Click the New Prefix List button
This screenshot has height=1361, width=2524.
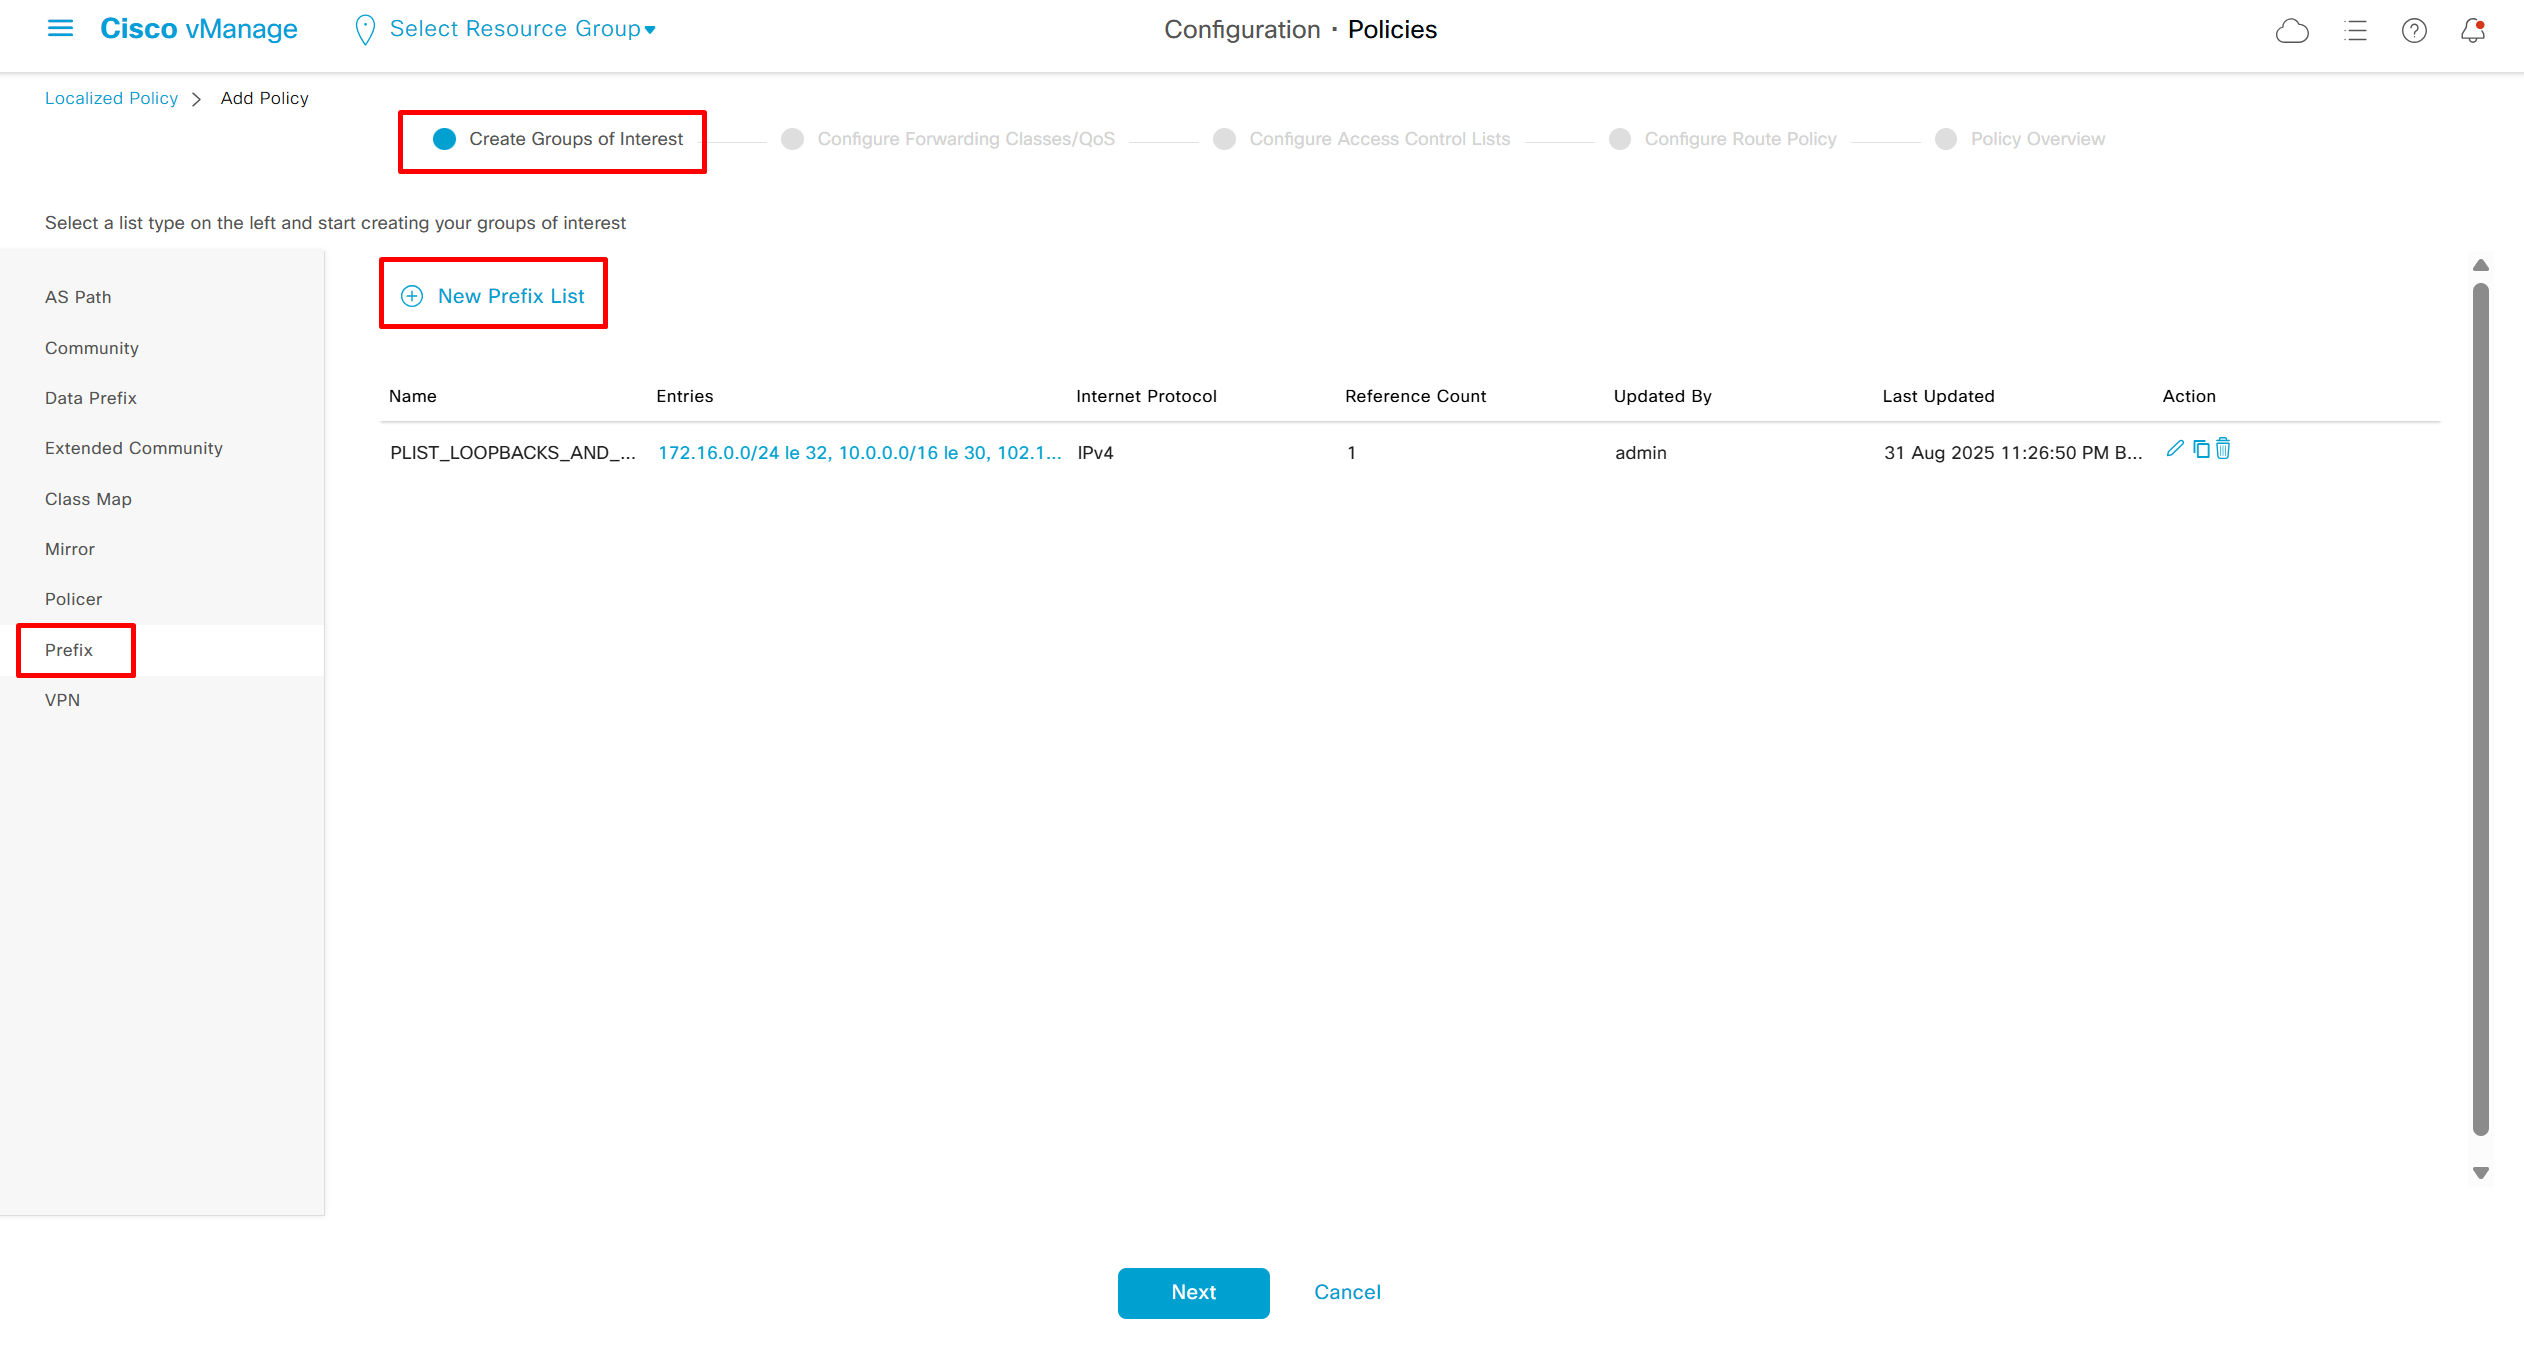493,296
